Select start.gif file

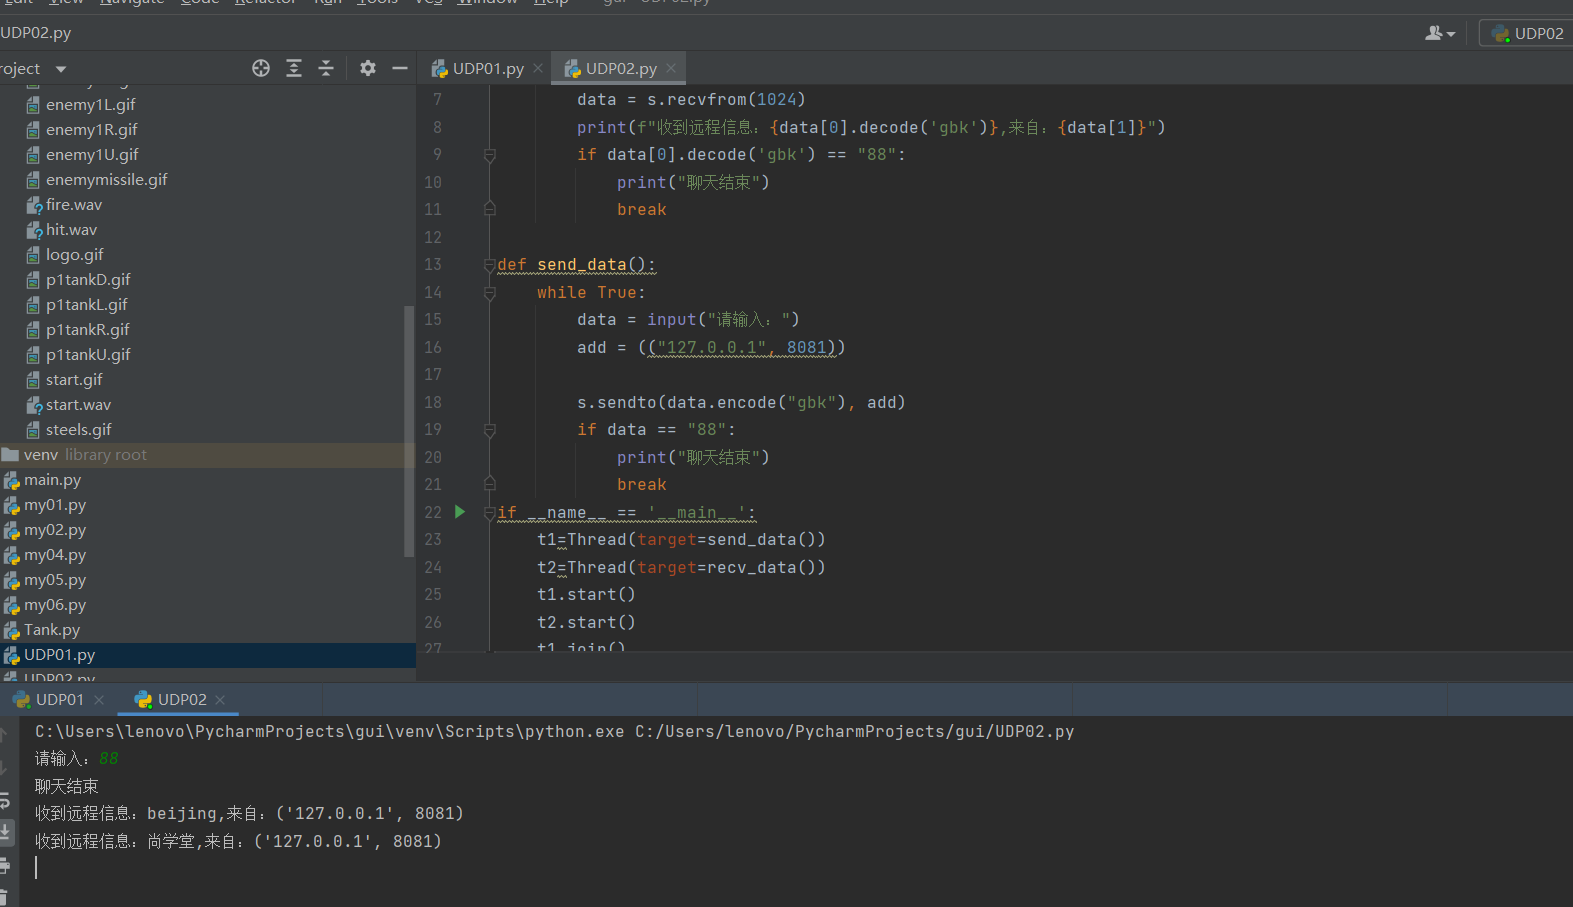[x=74, y=380]
